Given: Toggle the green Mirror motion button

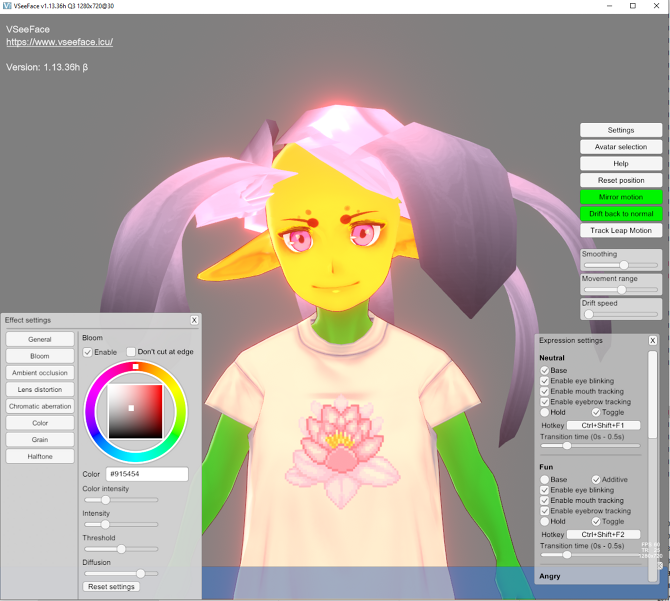Looking at the screenshot, I should [621, 197].
